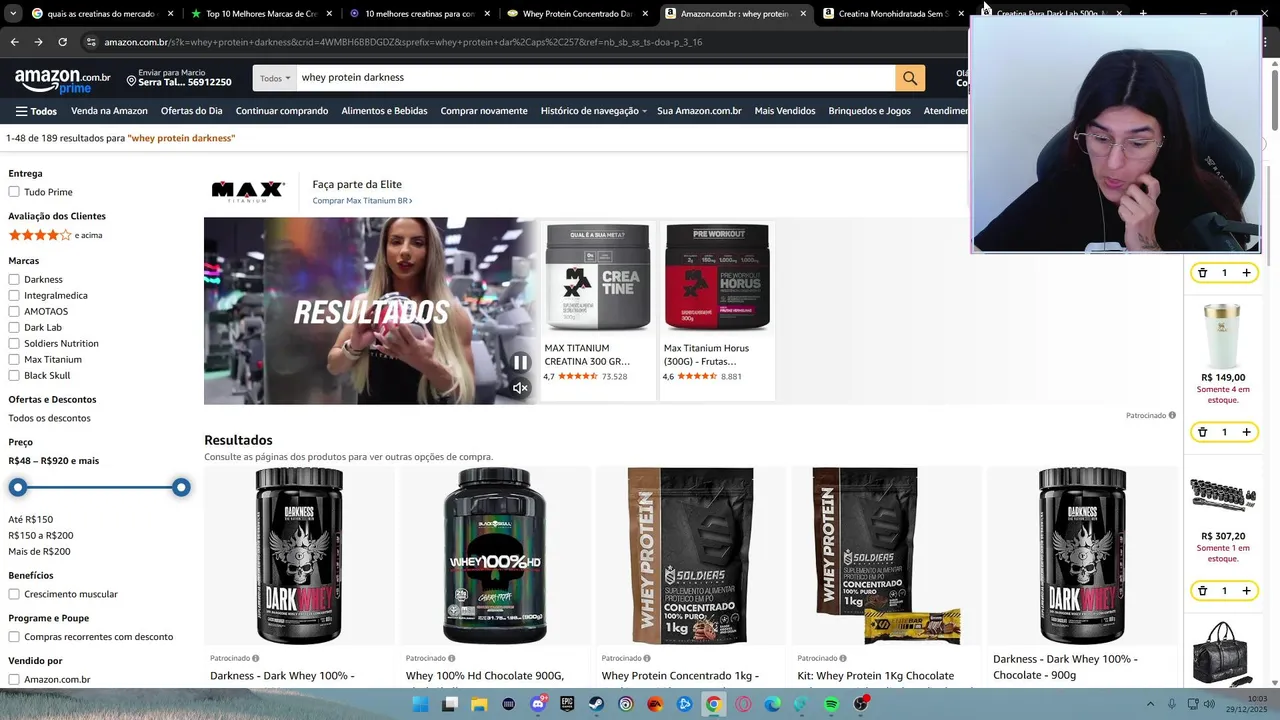
Task: Open Venda na Amazon nav item
Action: 109,111
